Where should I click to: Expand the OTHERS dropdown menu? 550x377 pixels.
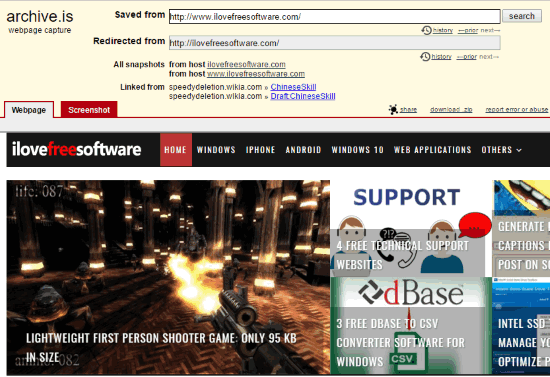pyautogui.click(x=502, y=150)
